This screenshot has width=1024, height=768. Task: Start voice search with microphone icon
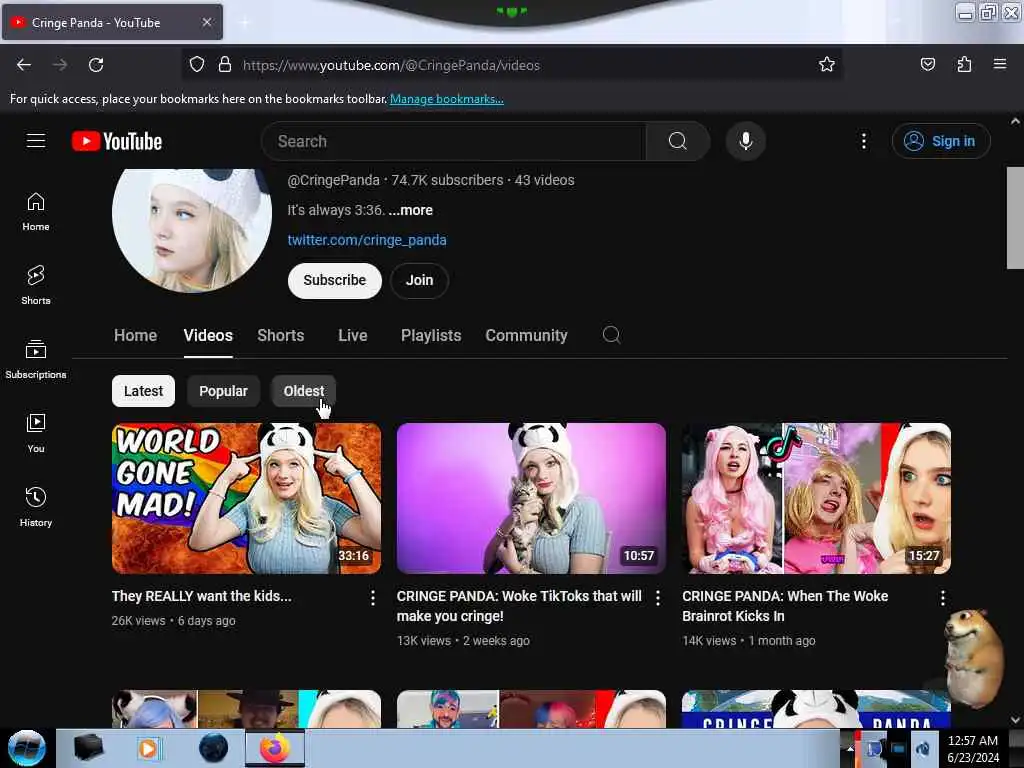745,141
